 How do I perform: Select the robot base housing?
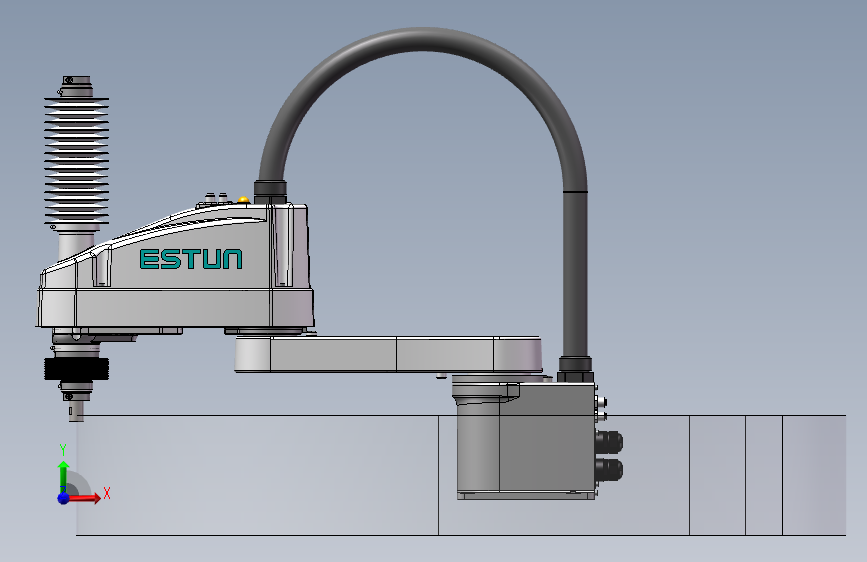pyautogui.click(x=525, y=440)
